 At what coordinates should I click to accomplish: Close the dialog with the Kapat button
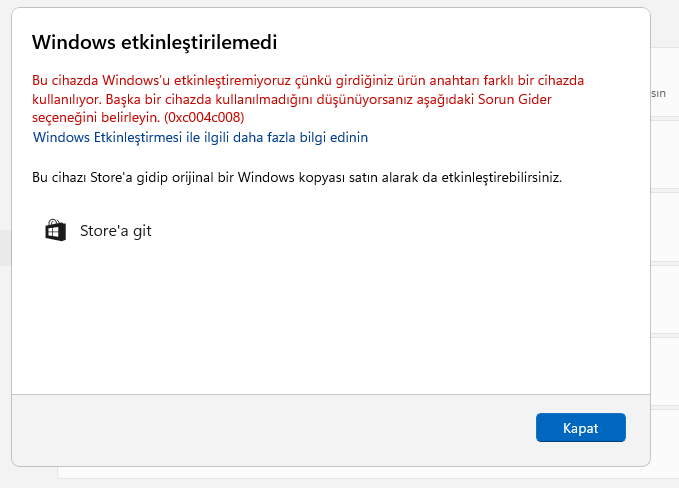click(x=581, y=428)
